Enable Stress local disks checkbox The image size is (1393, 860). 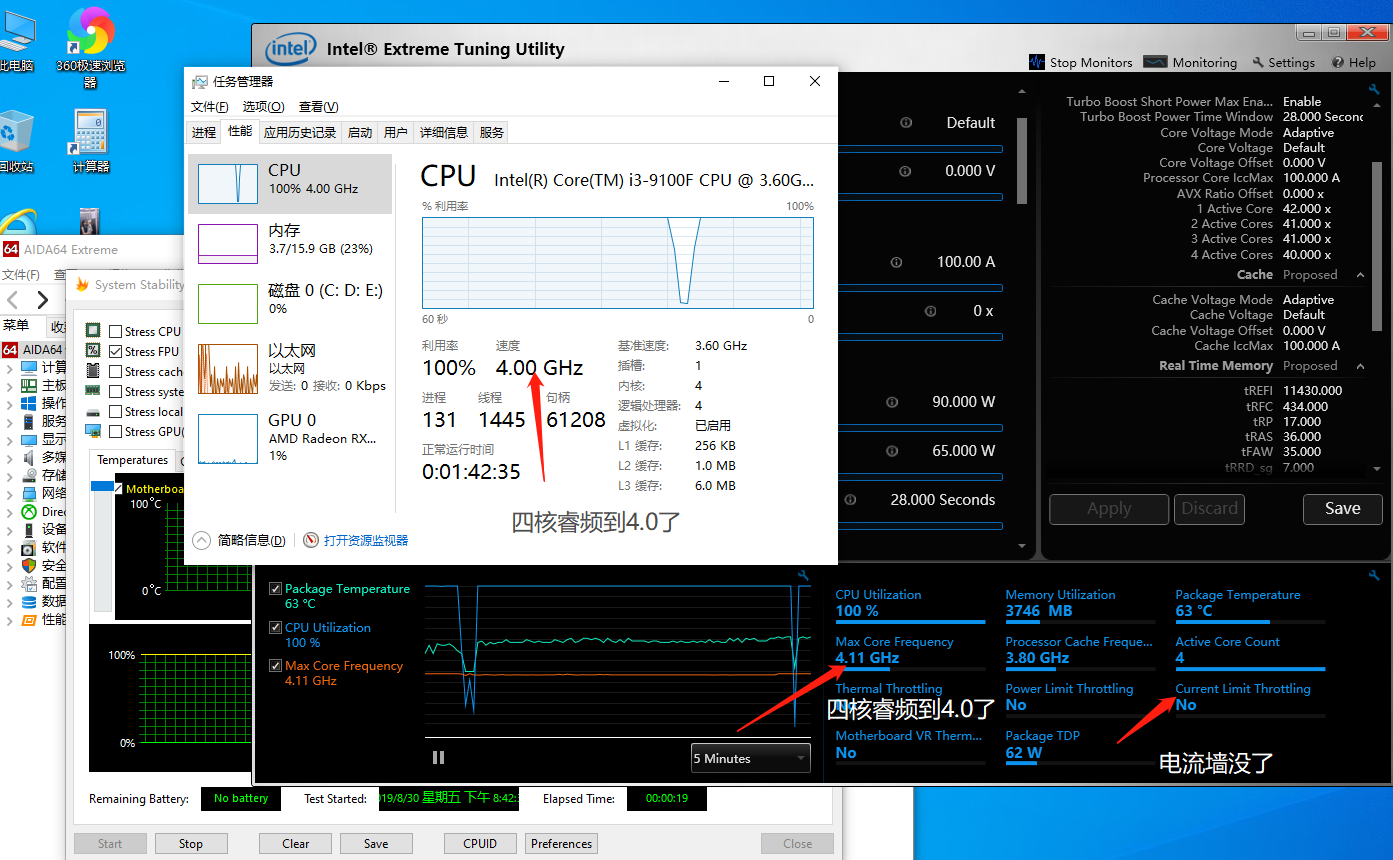pyautogui.click(x=116, y=411)
